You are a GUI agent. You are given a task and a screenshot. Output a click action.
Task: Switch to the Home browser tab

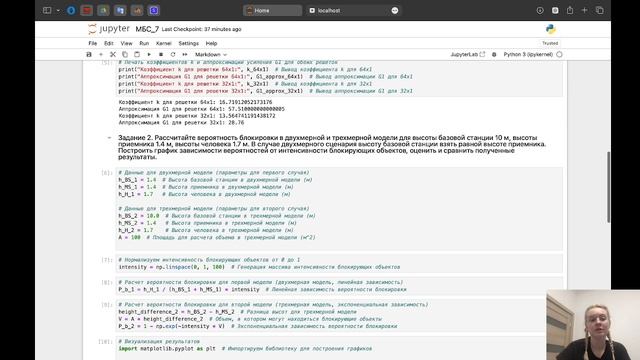coord(272,11)
